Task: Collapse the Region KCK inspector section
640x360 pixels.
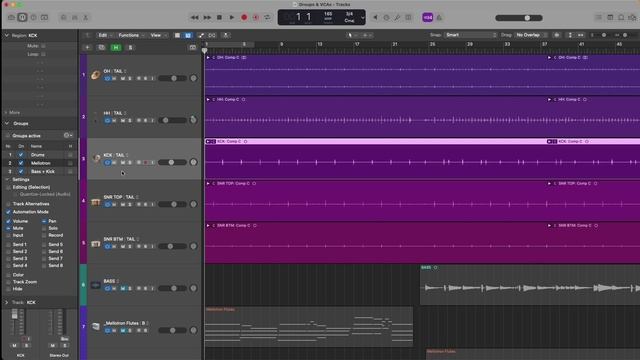Action: [x=7, y=36]
